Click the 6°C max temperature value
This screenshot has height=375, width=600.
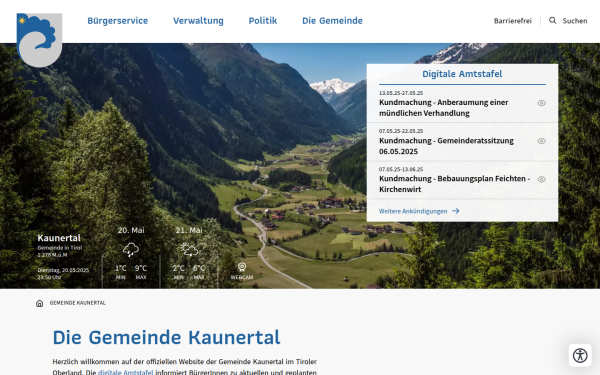pos(199,268)
